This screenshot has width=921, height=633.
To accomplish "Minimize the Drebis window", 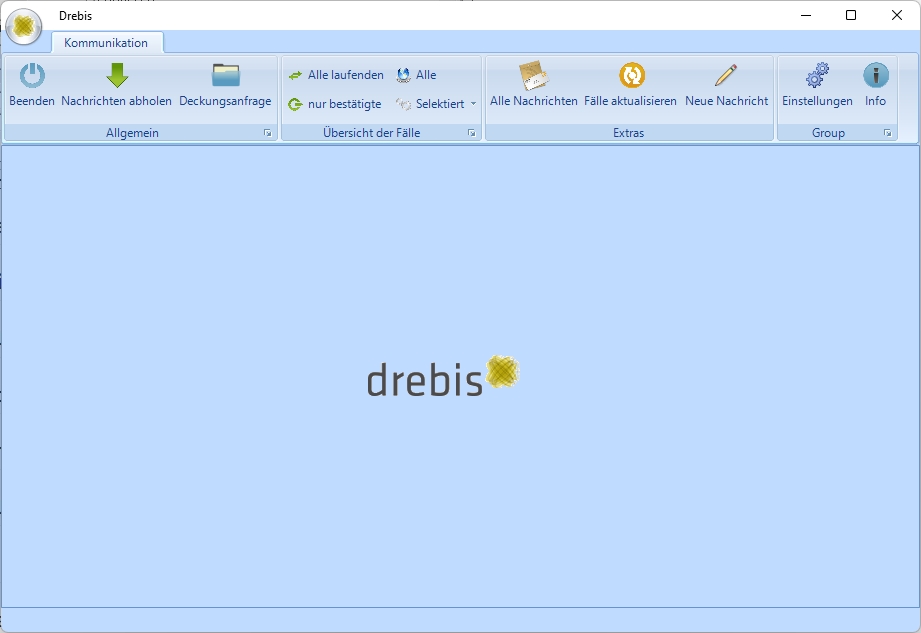I will (x=806, y=15).
